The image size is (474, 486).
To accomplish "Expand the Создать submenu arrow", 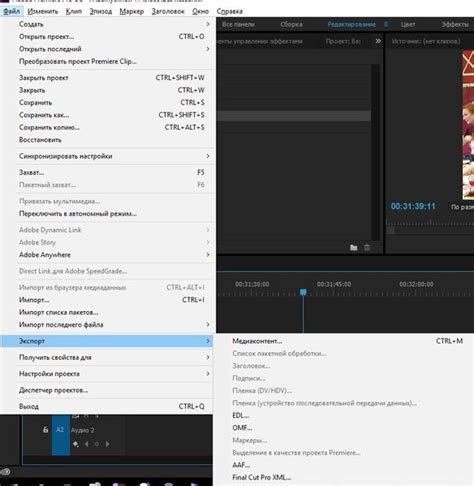I will [208, 24].
